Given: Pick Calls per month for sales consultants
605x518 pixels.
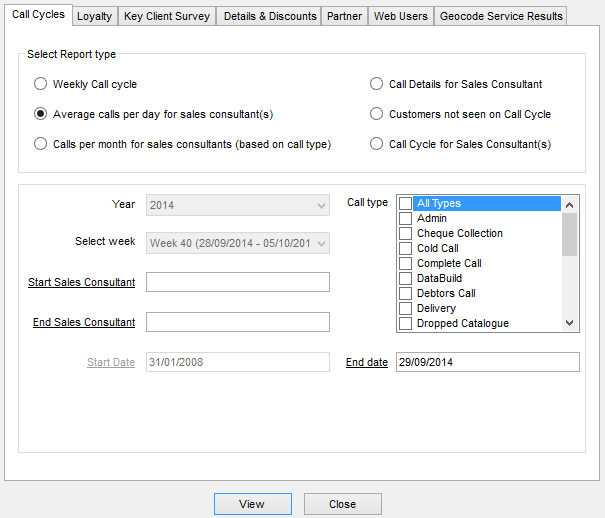Looking at the screenshot, I should coord(41,144).
